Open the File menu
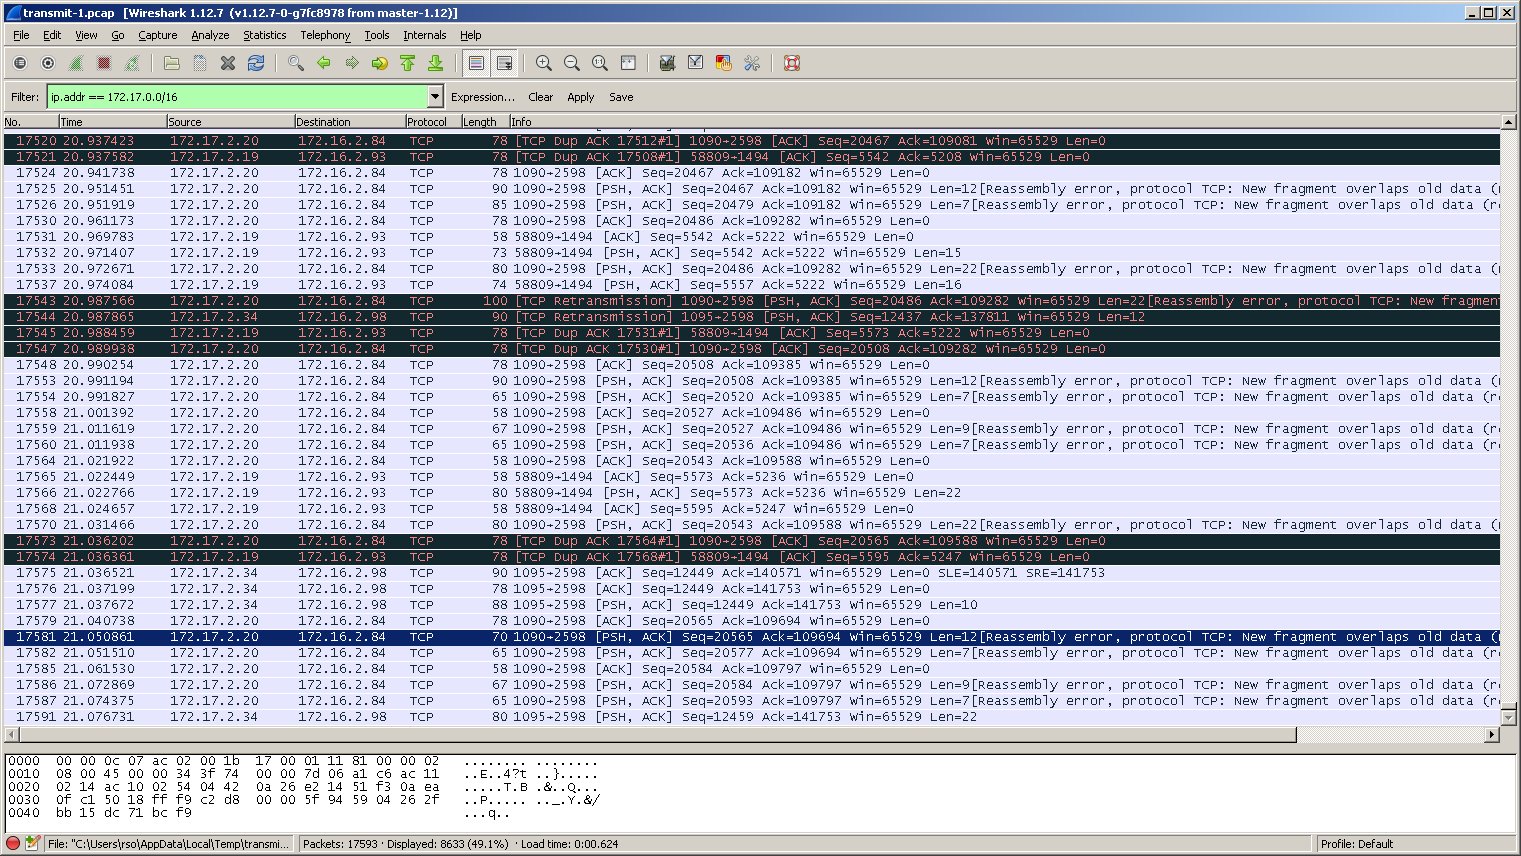This screenshot has width=1521, height=856. [x=21, y=35]
